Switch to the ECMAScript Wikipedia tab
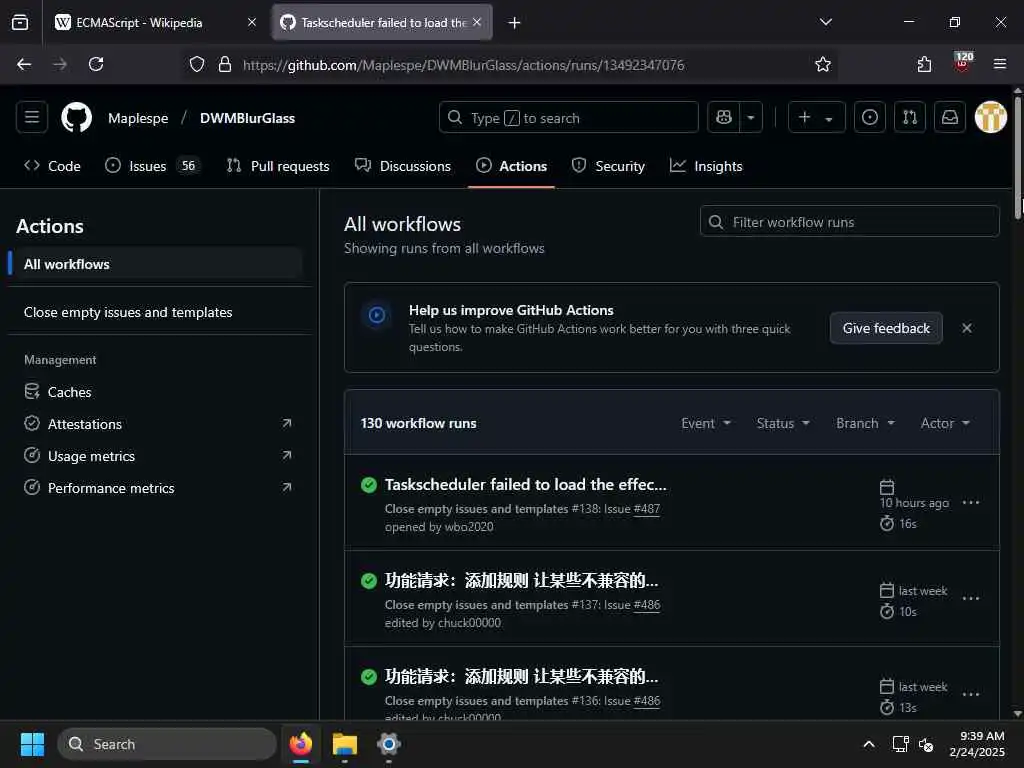The image size is (1024, 768). [x=156, y=22]
